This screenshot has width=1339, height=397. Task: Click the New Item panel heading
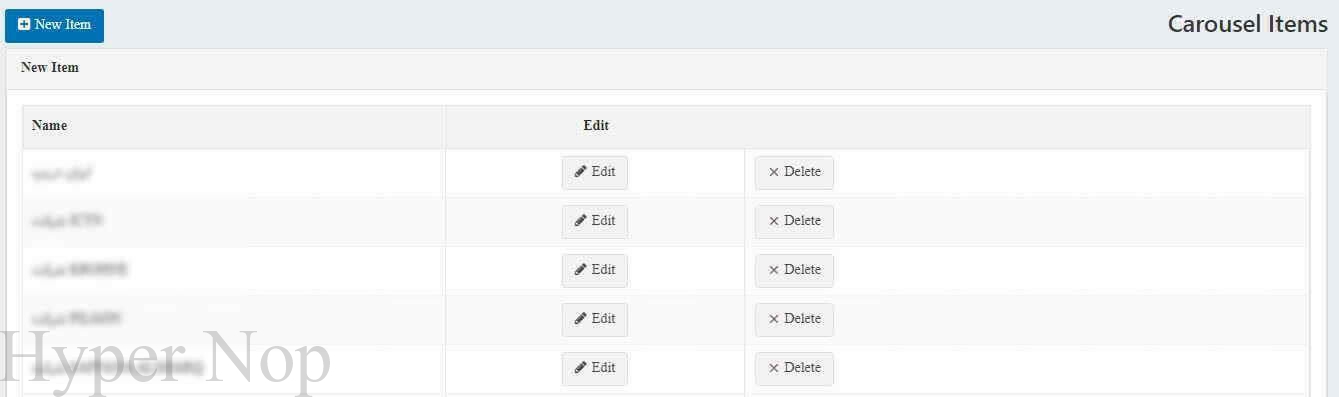click(50, 68)
